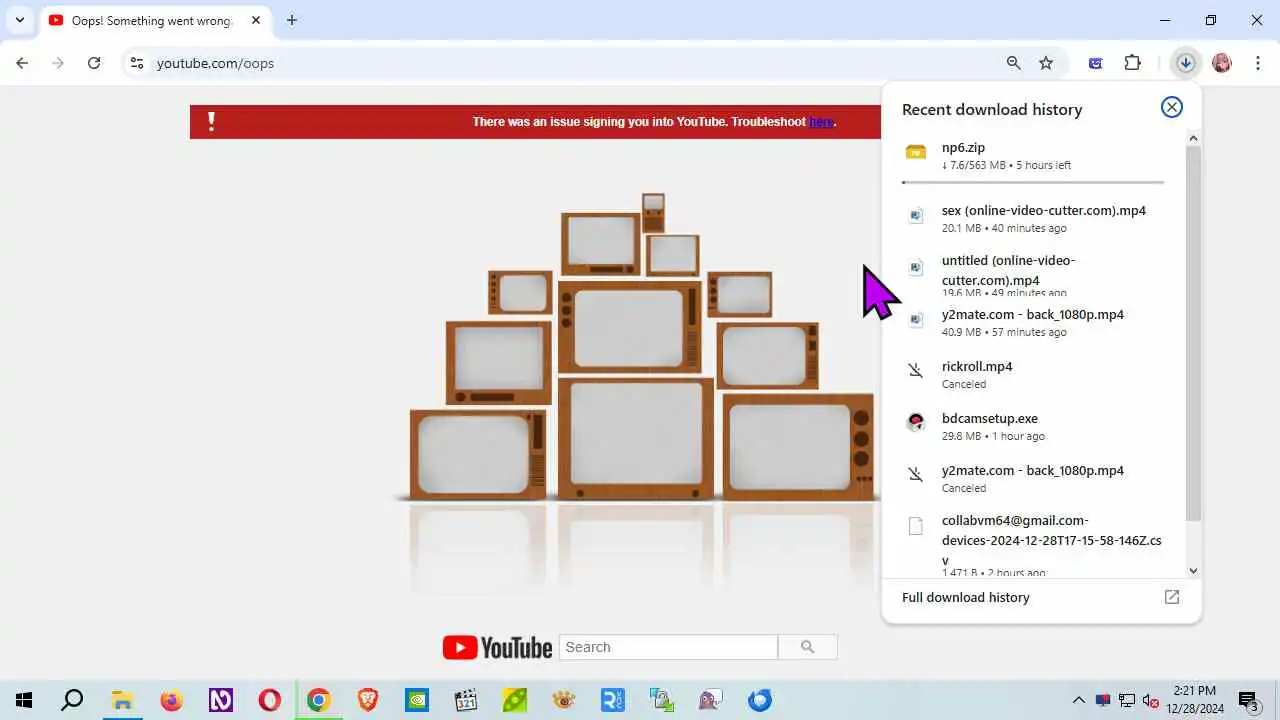Open the Extensions puzzle icon

[x=1132, y=63]
